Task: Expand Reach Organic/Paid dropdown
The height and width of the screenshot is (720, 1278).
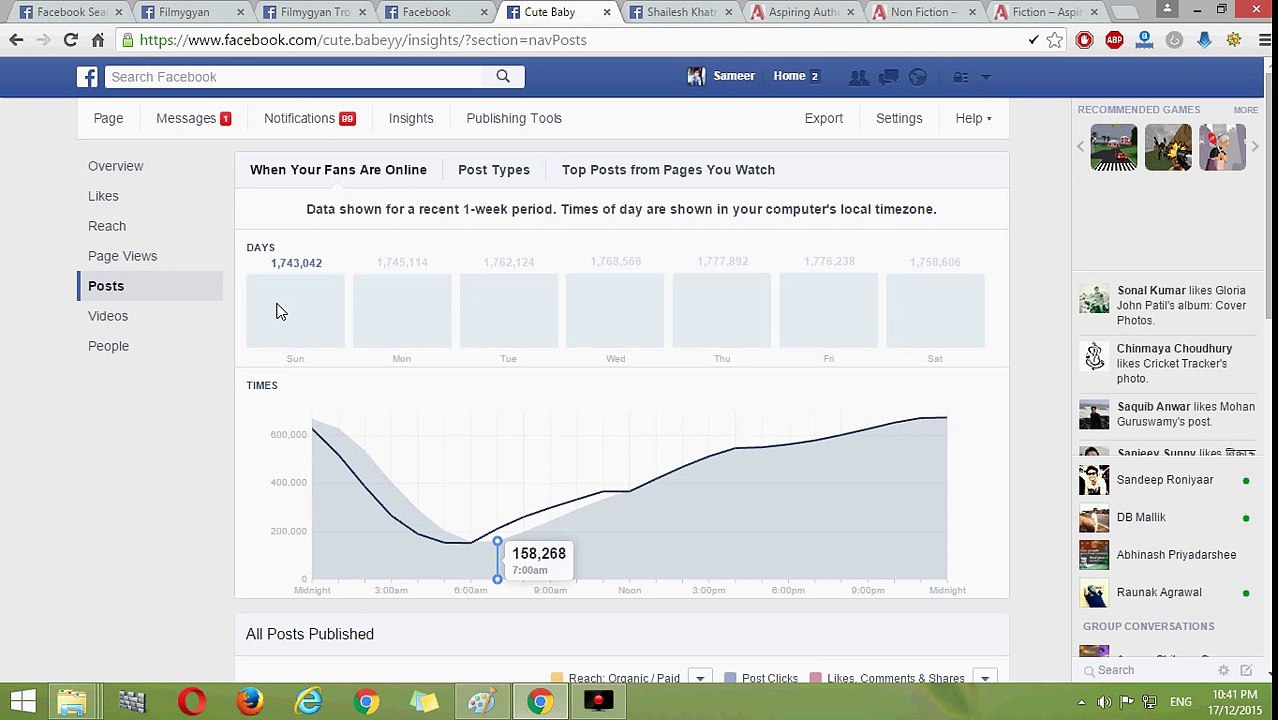Action: pyautogui.click(x=700, y=678)
